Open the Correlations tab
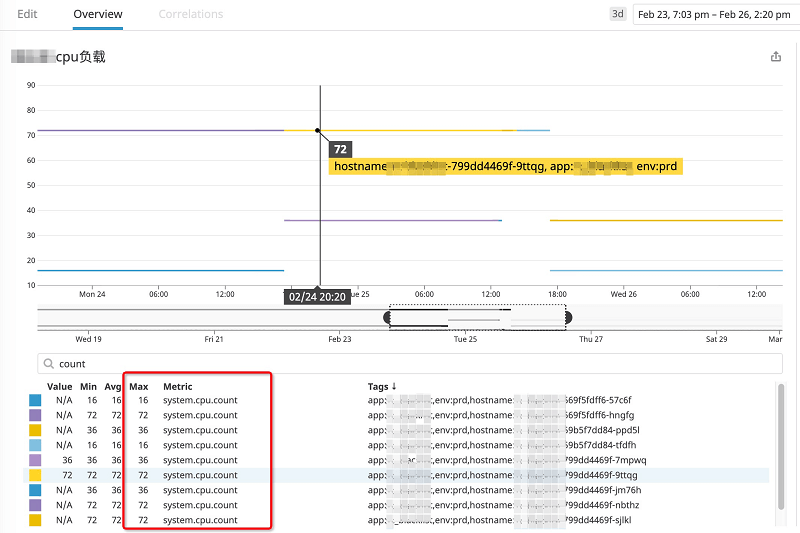Viewport: 800px width, 533px height. click(x=191, y=15)
